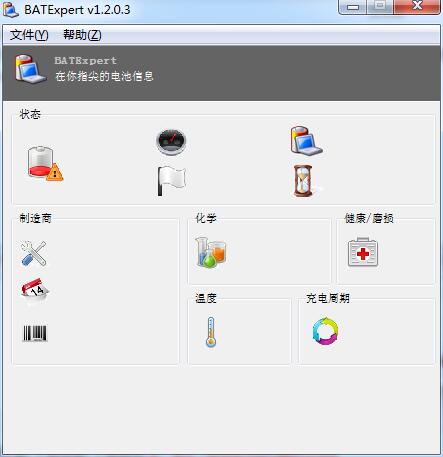The height and width of the screenshot is (457, 443).
Task: Open the 帮助(Z) menu
Action: coord(82,35)
